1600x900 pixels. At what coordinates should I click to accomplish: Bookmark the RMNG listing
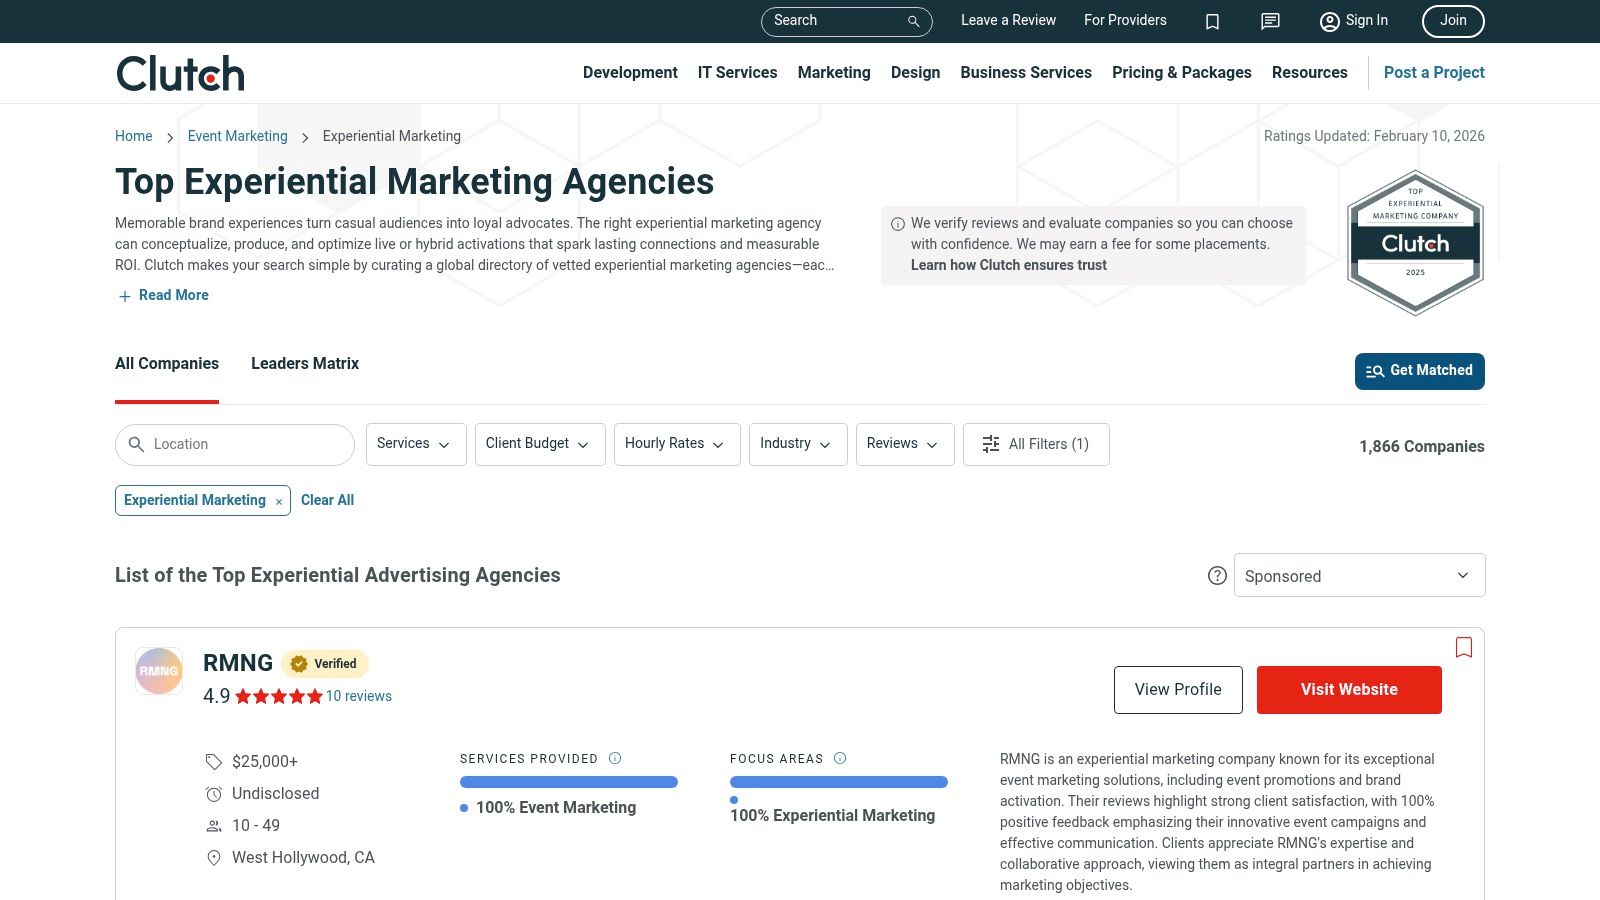pyautogui.click(x=1464, y=648)
